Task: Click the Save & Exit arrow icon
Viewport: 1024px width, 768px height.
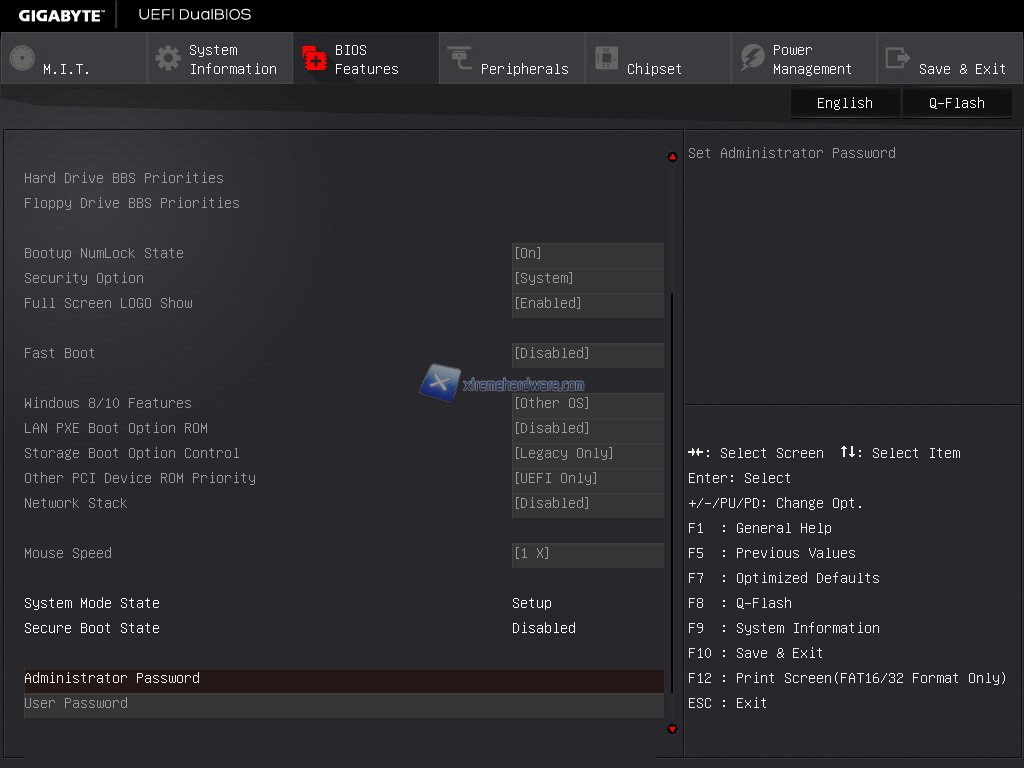Action: [898, 58]
